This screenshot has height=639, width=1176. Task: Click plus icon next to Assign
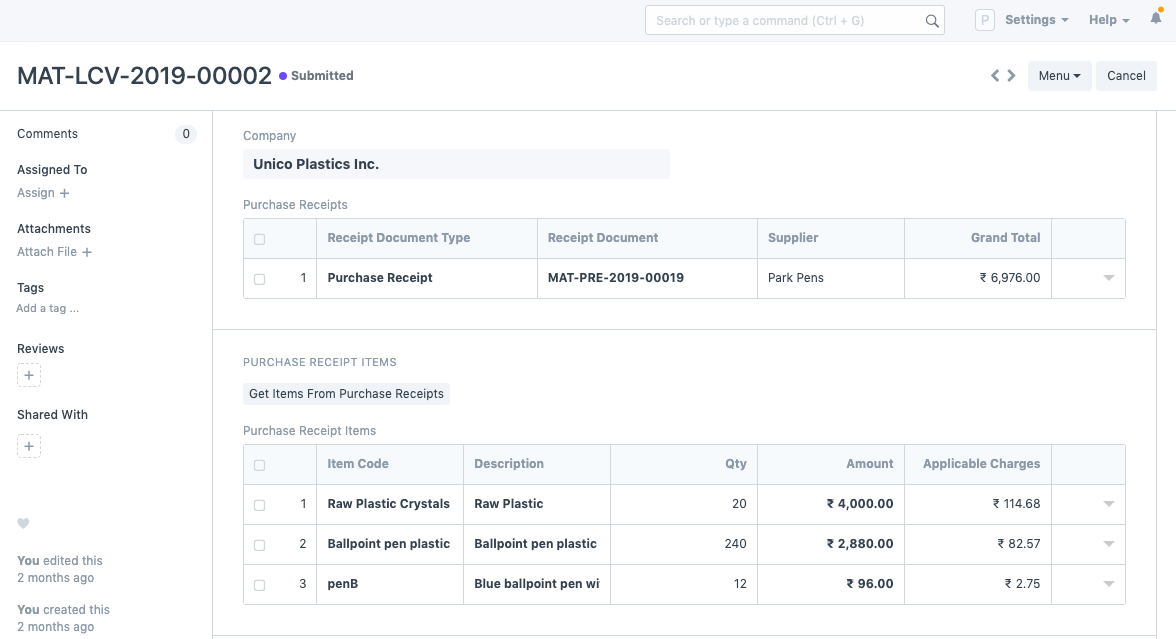(x=65, y=193)
